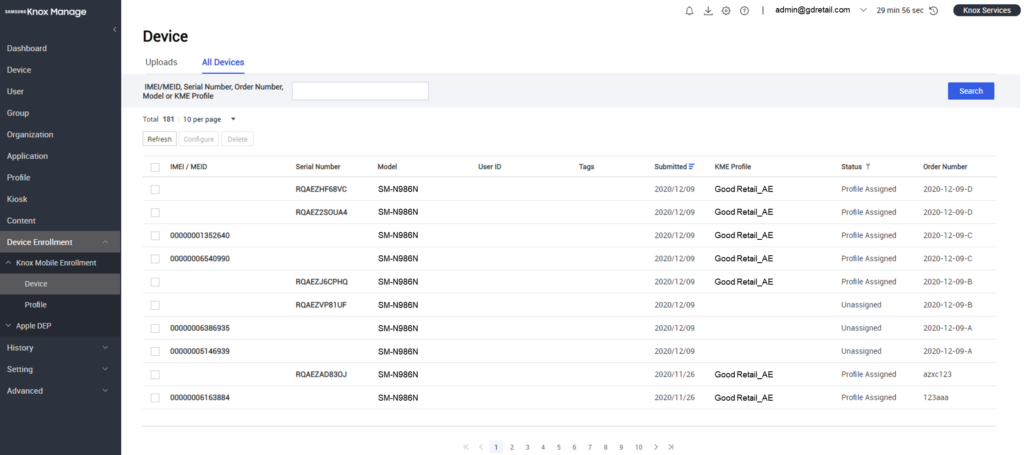Click the device search input field

[360, 91]
